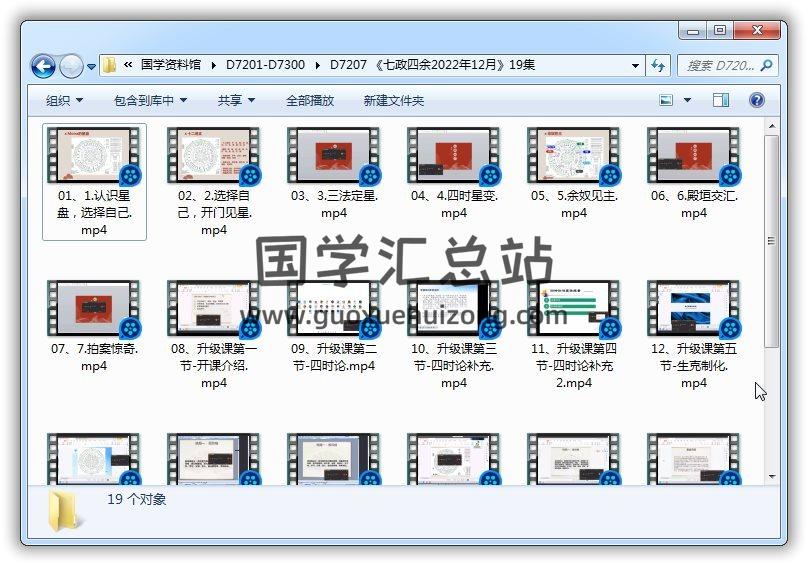Click the 新建文件夹 button
Screen dimensions: 808x566
(393, 100)
